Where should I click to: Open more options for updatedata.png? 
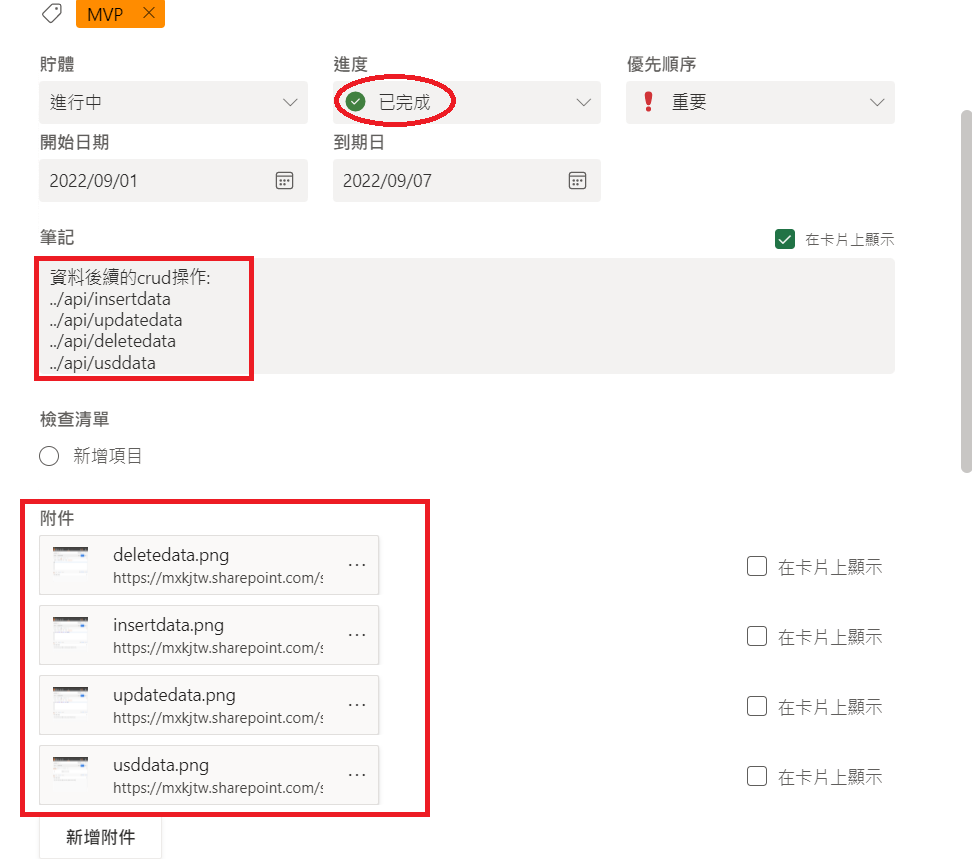pos(357,705)
